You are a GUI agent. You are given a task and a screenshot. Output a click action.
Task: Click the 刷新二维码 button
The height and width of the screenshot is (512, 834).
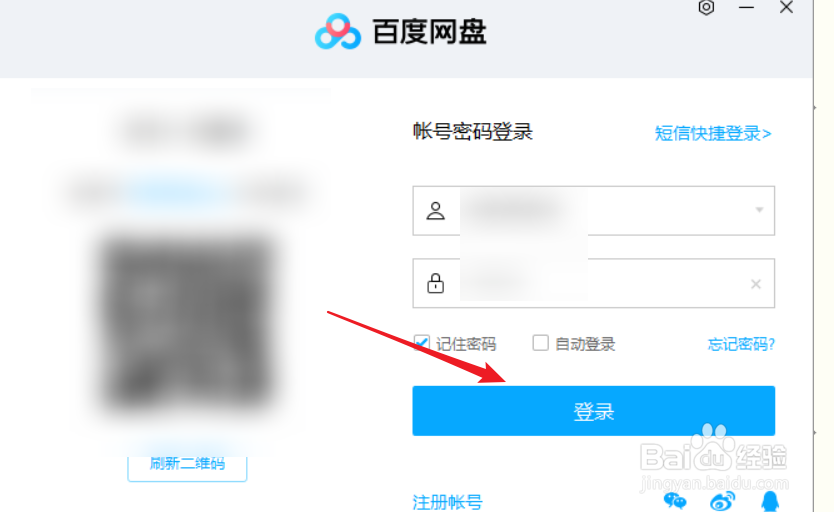click(x=187, y=467)
